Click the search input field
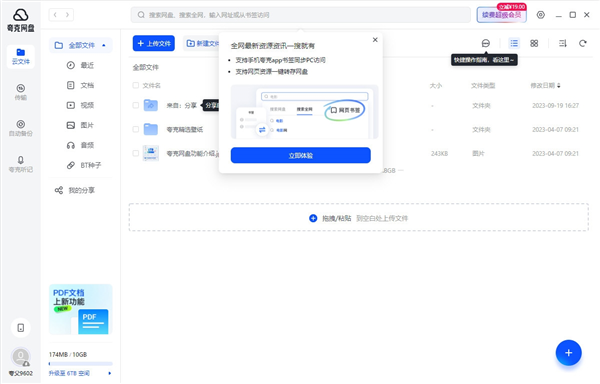 (x=300, y=15)
